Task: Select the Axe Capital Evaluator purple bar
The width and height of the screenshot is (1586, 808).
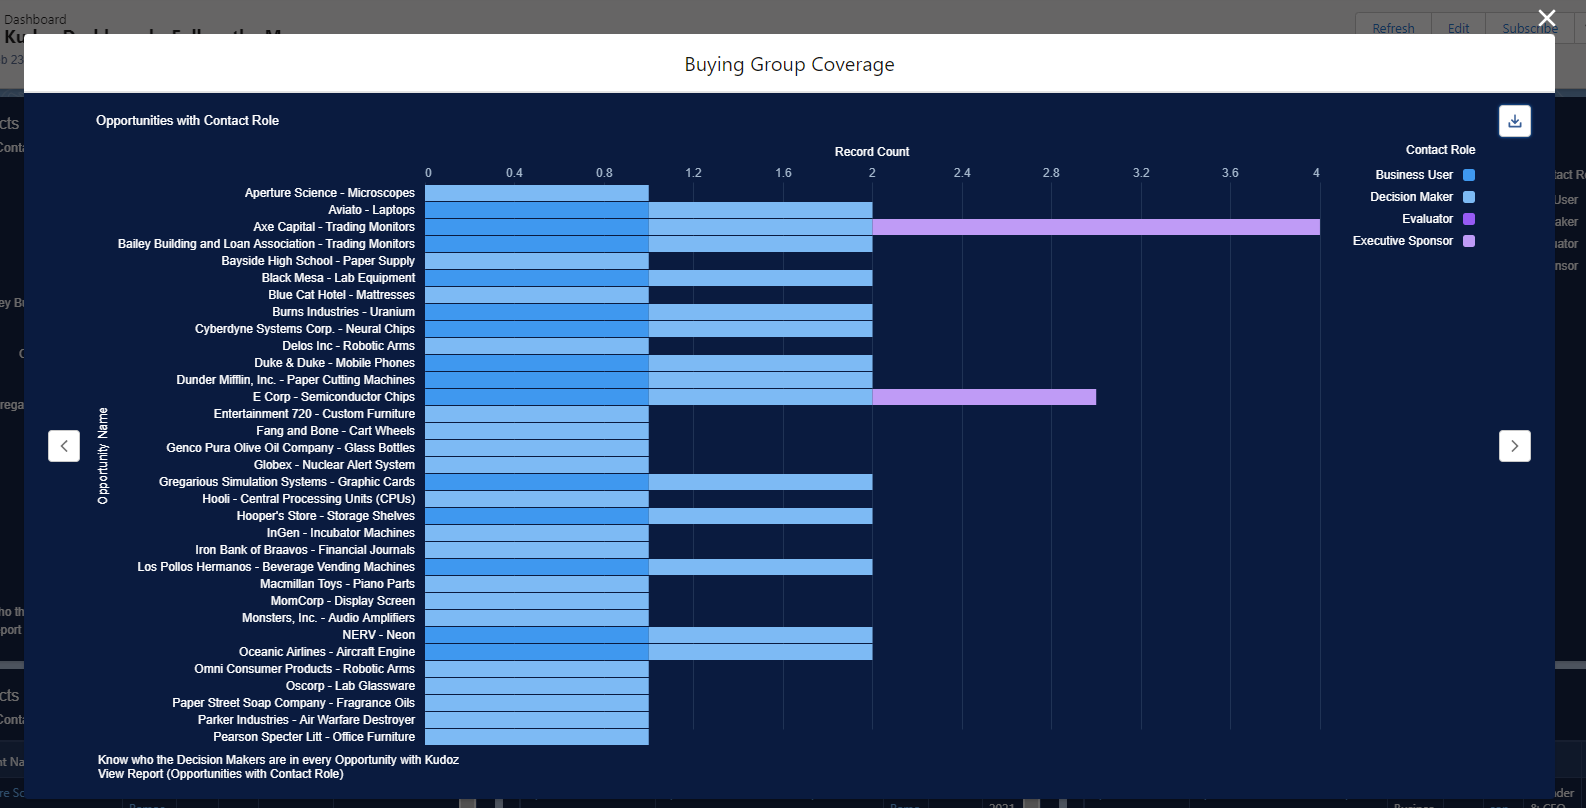Action: pos(1096,227)
